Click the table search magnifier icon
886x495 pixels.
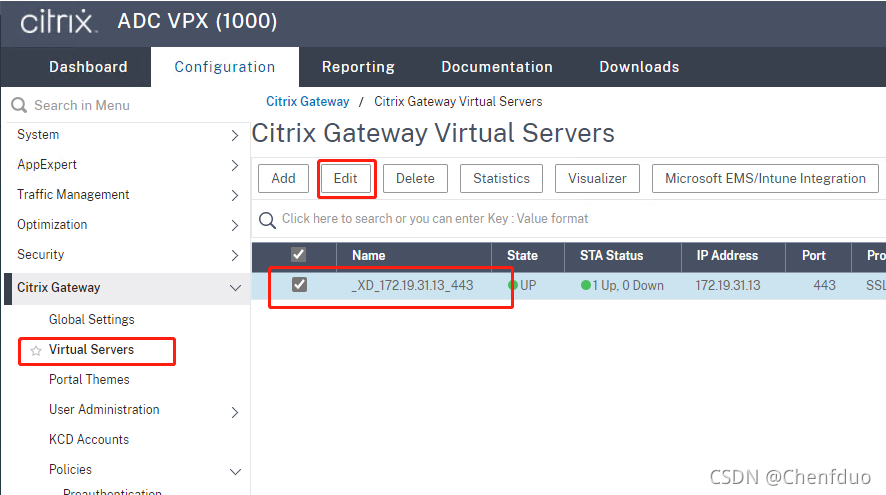click(267, 220)
